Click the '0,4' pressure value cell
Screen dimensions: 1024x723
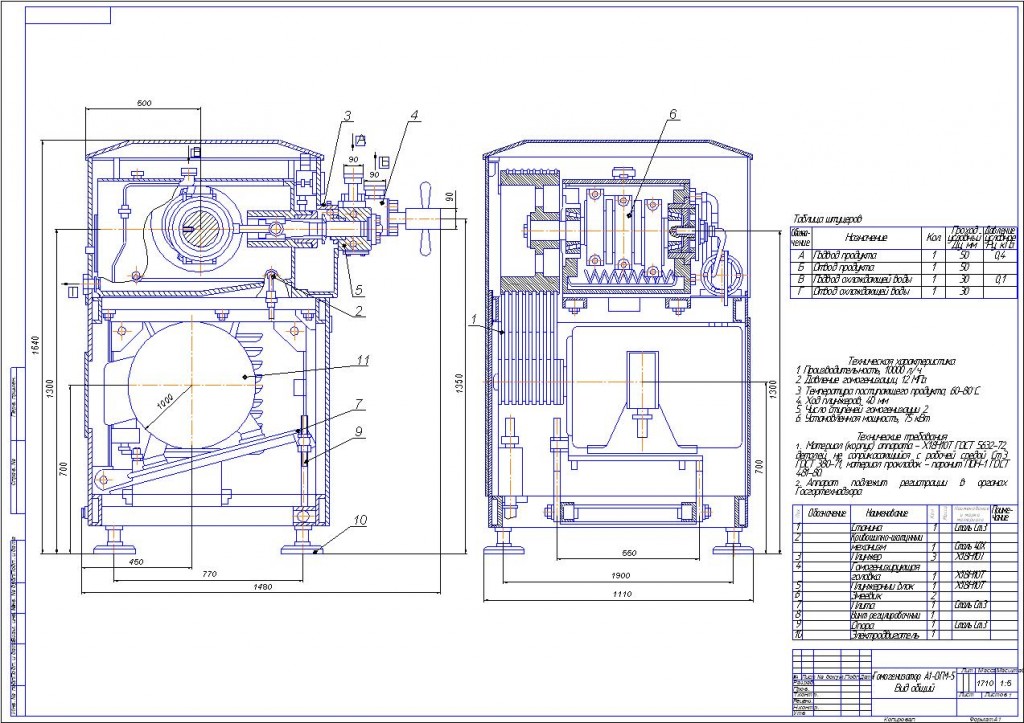tap(999, 255)
